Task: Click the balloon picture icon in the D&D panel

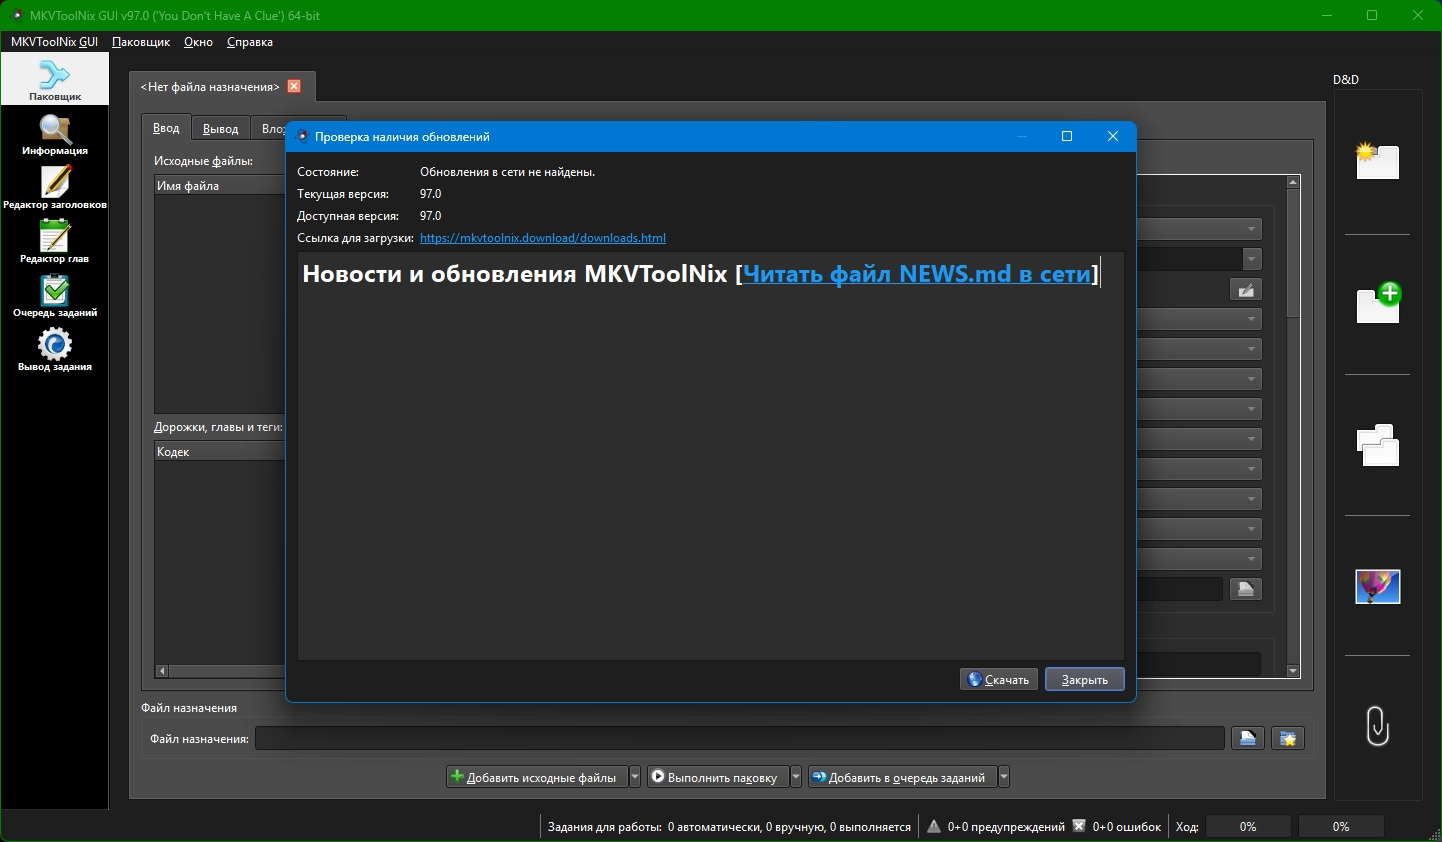Action: [1377, 586]
